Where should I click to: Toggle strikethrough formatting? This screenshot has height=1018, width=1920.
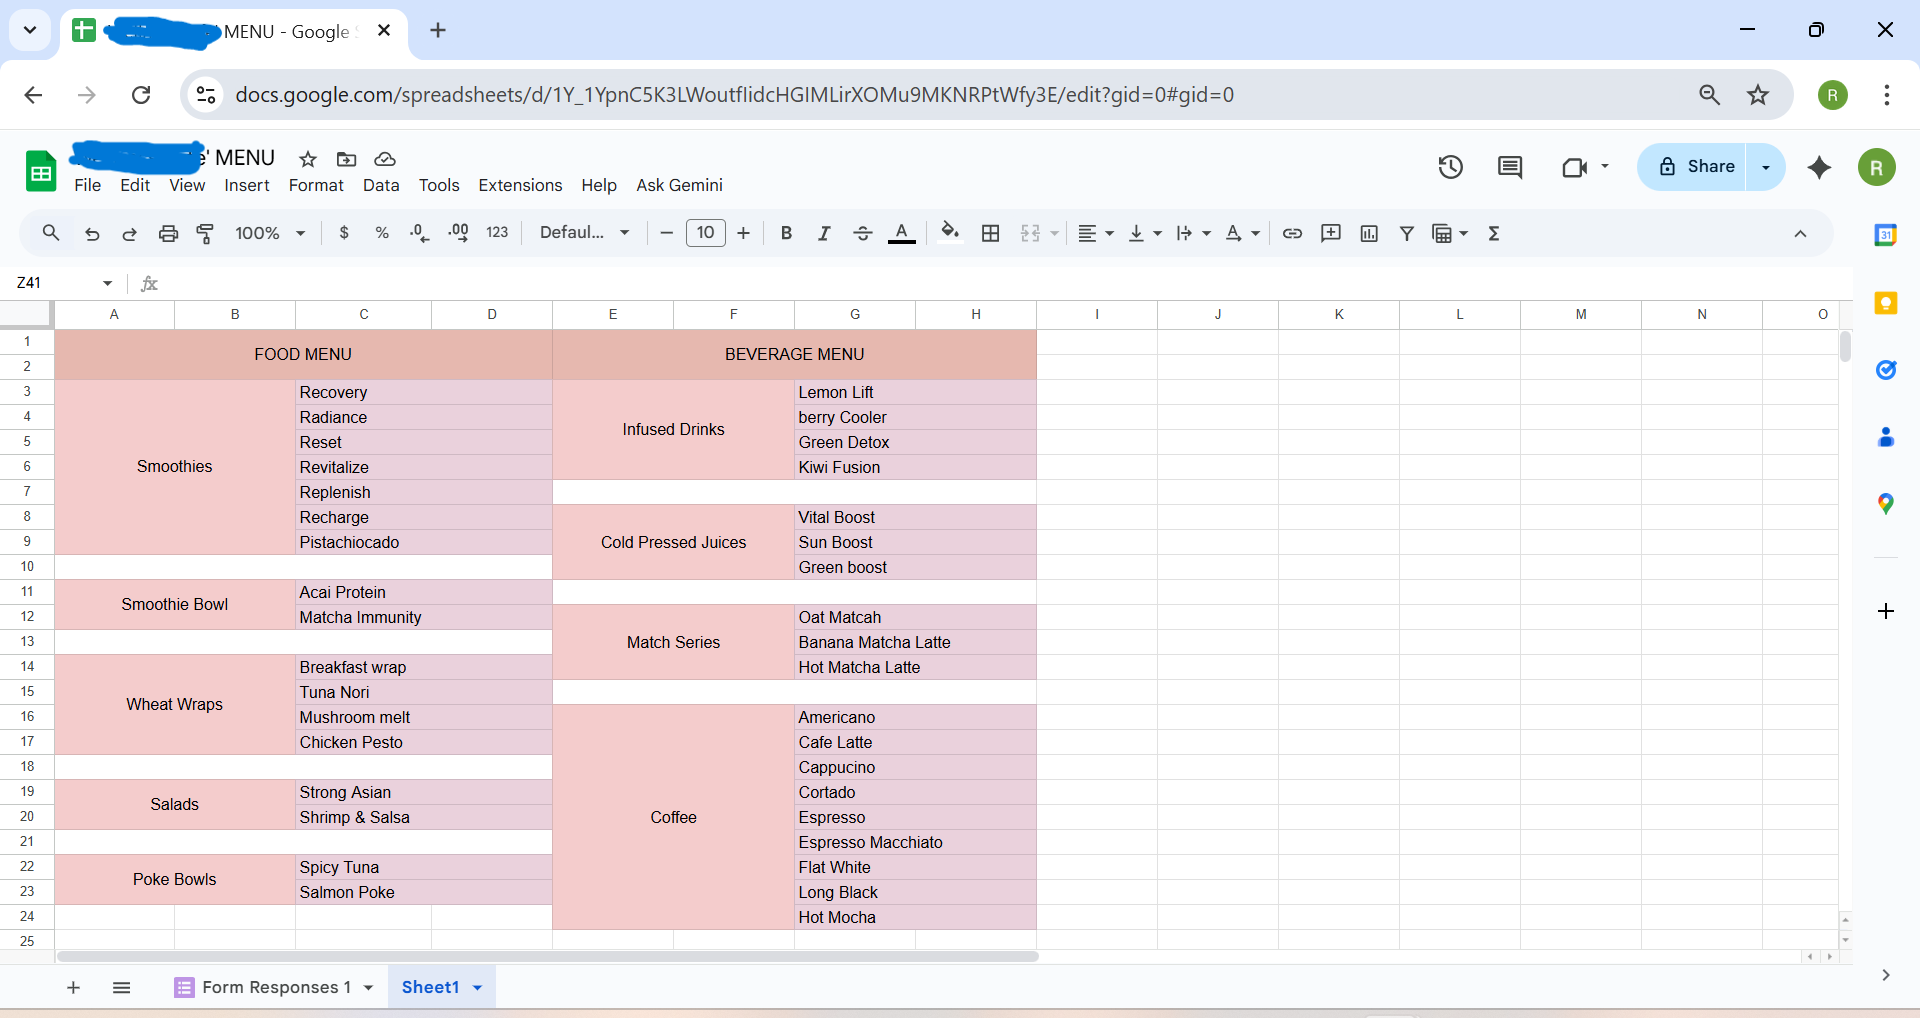tap(863, 233)
